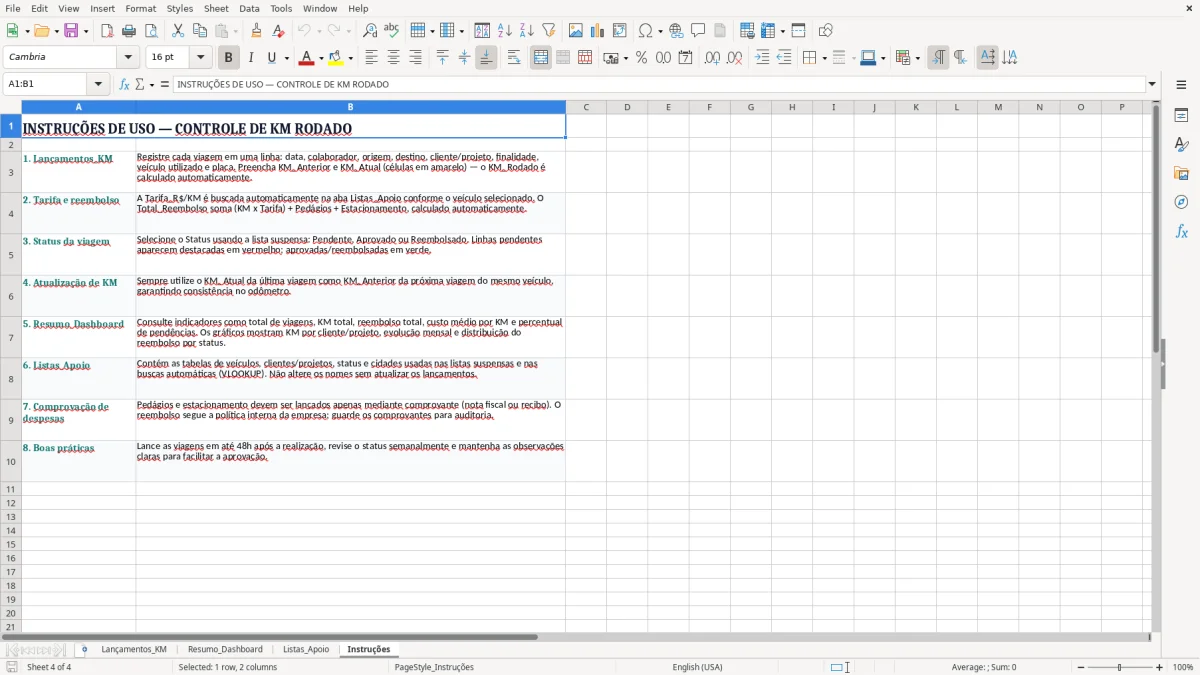1200x675 pixels.
Task: Click the horizontal scrollbar
Action: [x=270, y=637]
